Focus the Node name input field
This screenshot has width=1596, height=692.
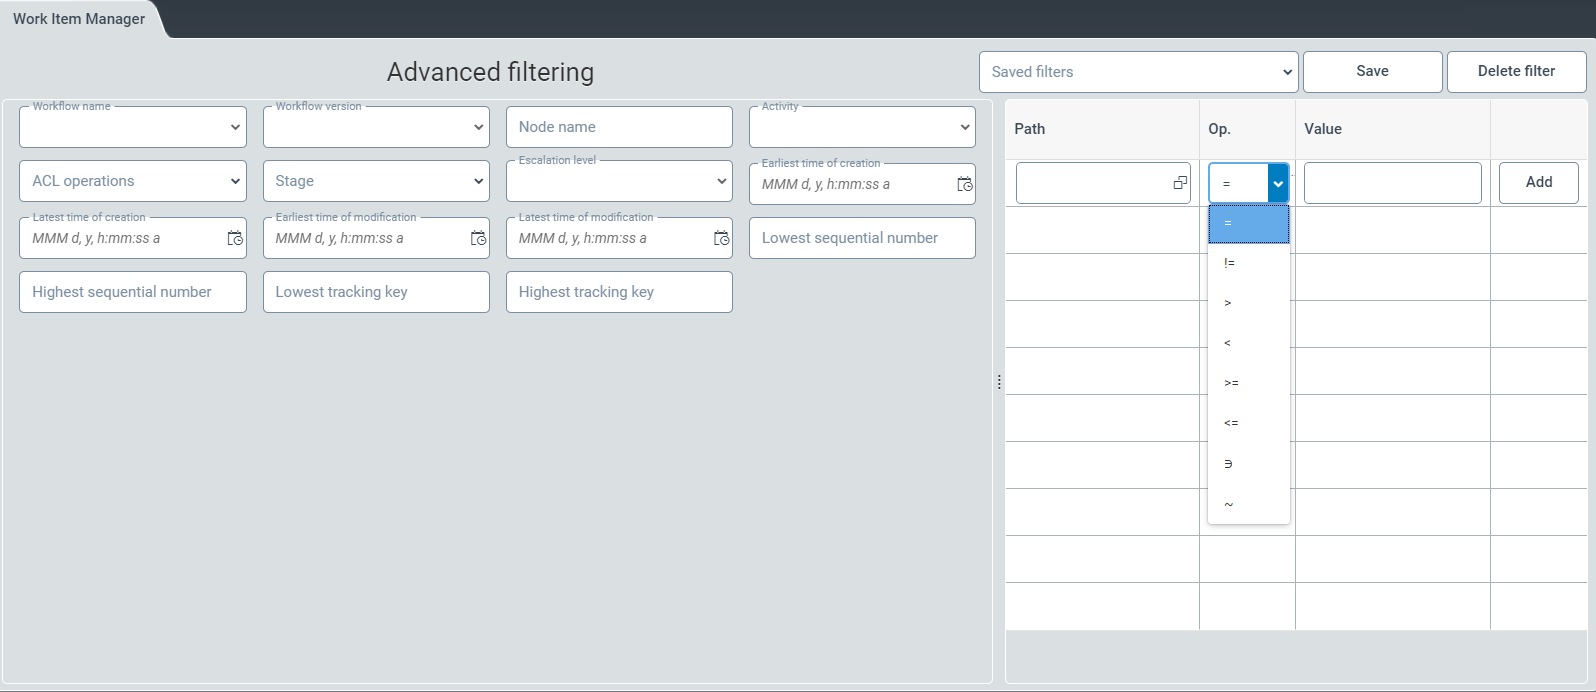pos(619,127)
